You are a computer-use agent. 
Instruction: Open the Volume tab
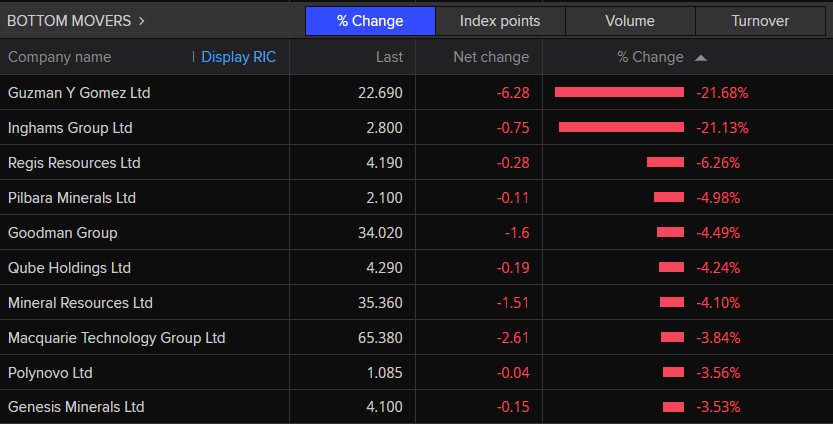click(630, 21)
